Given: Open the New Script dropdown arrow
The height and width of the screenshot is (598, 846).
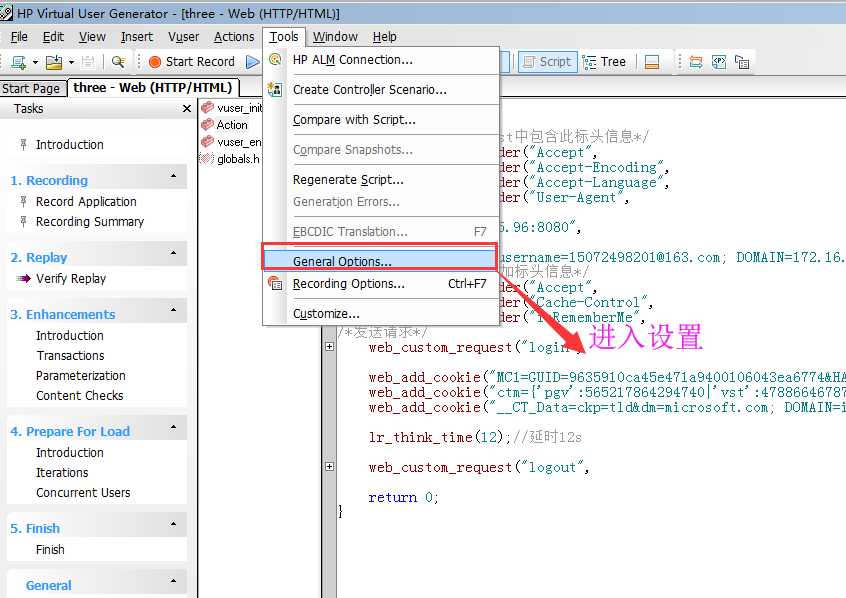Looking at the screenshot, I should point(35,63).
